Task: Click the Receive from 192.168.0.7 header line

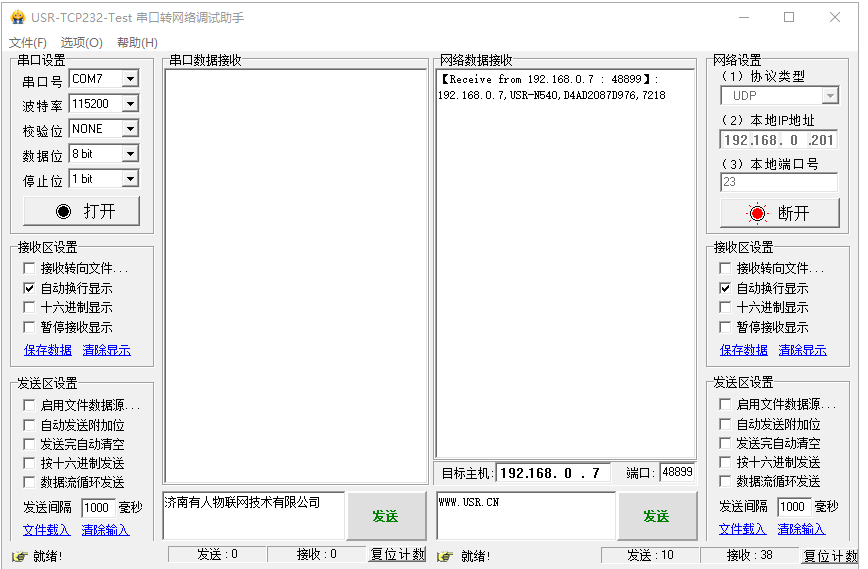Action: tap(549, 79)
